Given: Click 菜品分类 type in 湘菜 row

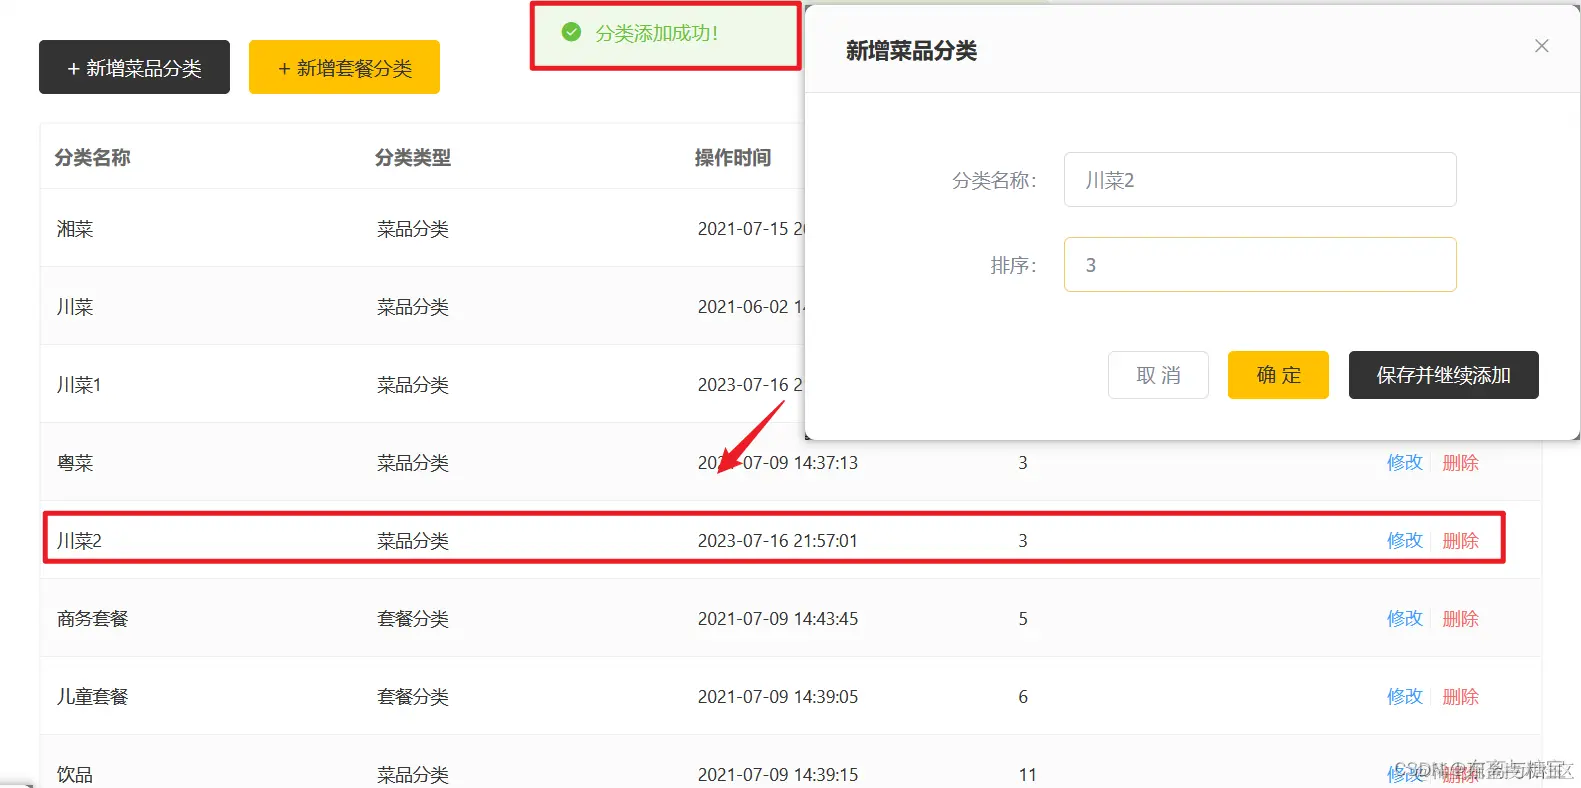Looking at the screenshot, I should [412, 229].
